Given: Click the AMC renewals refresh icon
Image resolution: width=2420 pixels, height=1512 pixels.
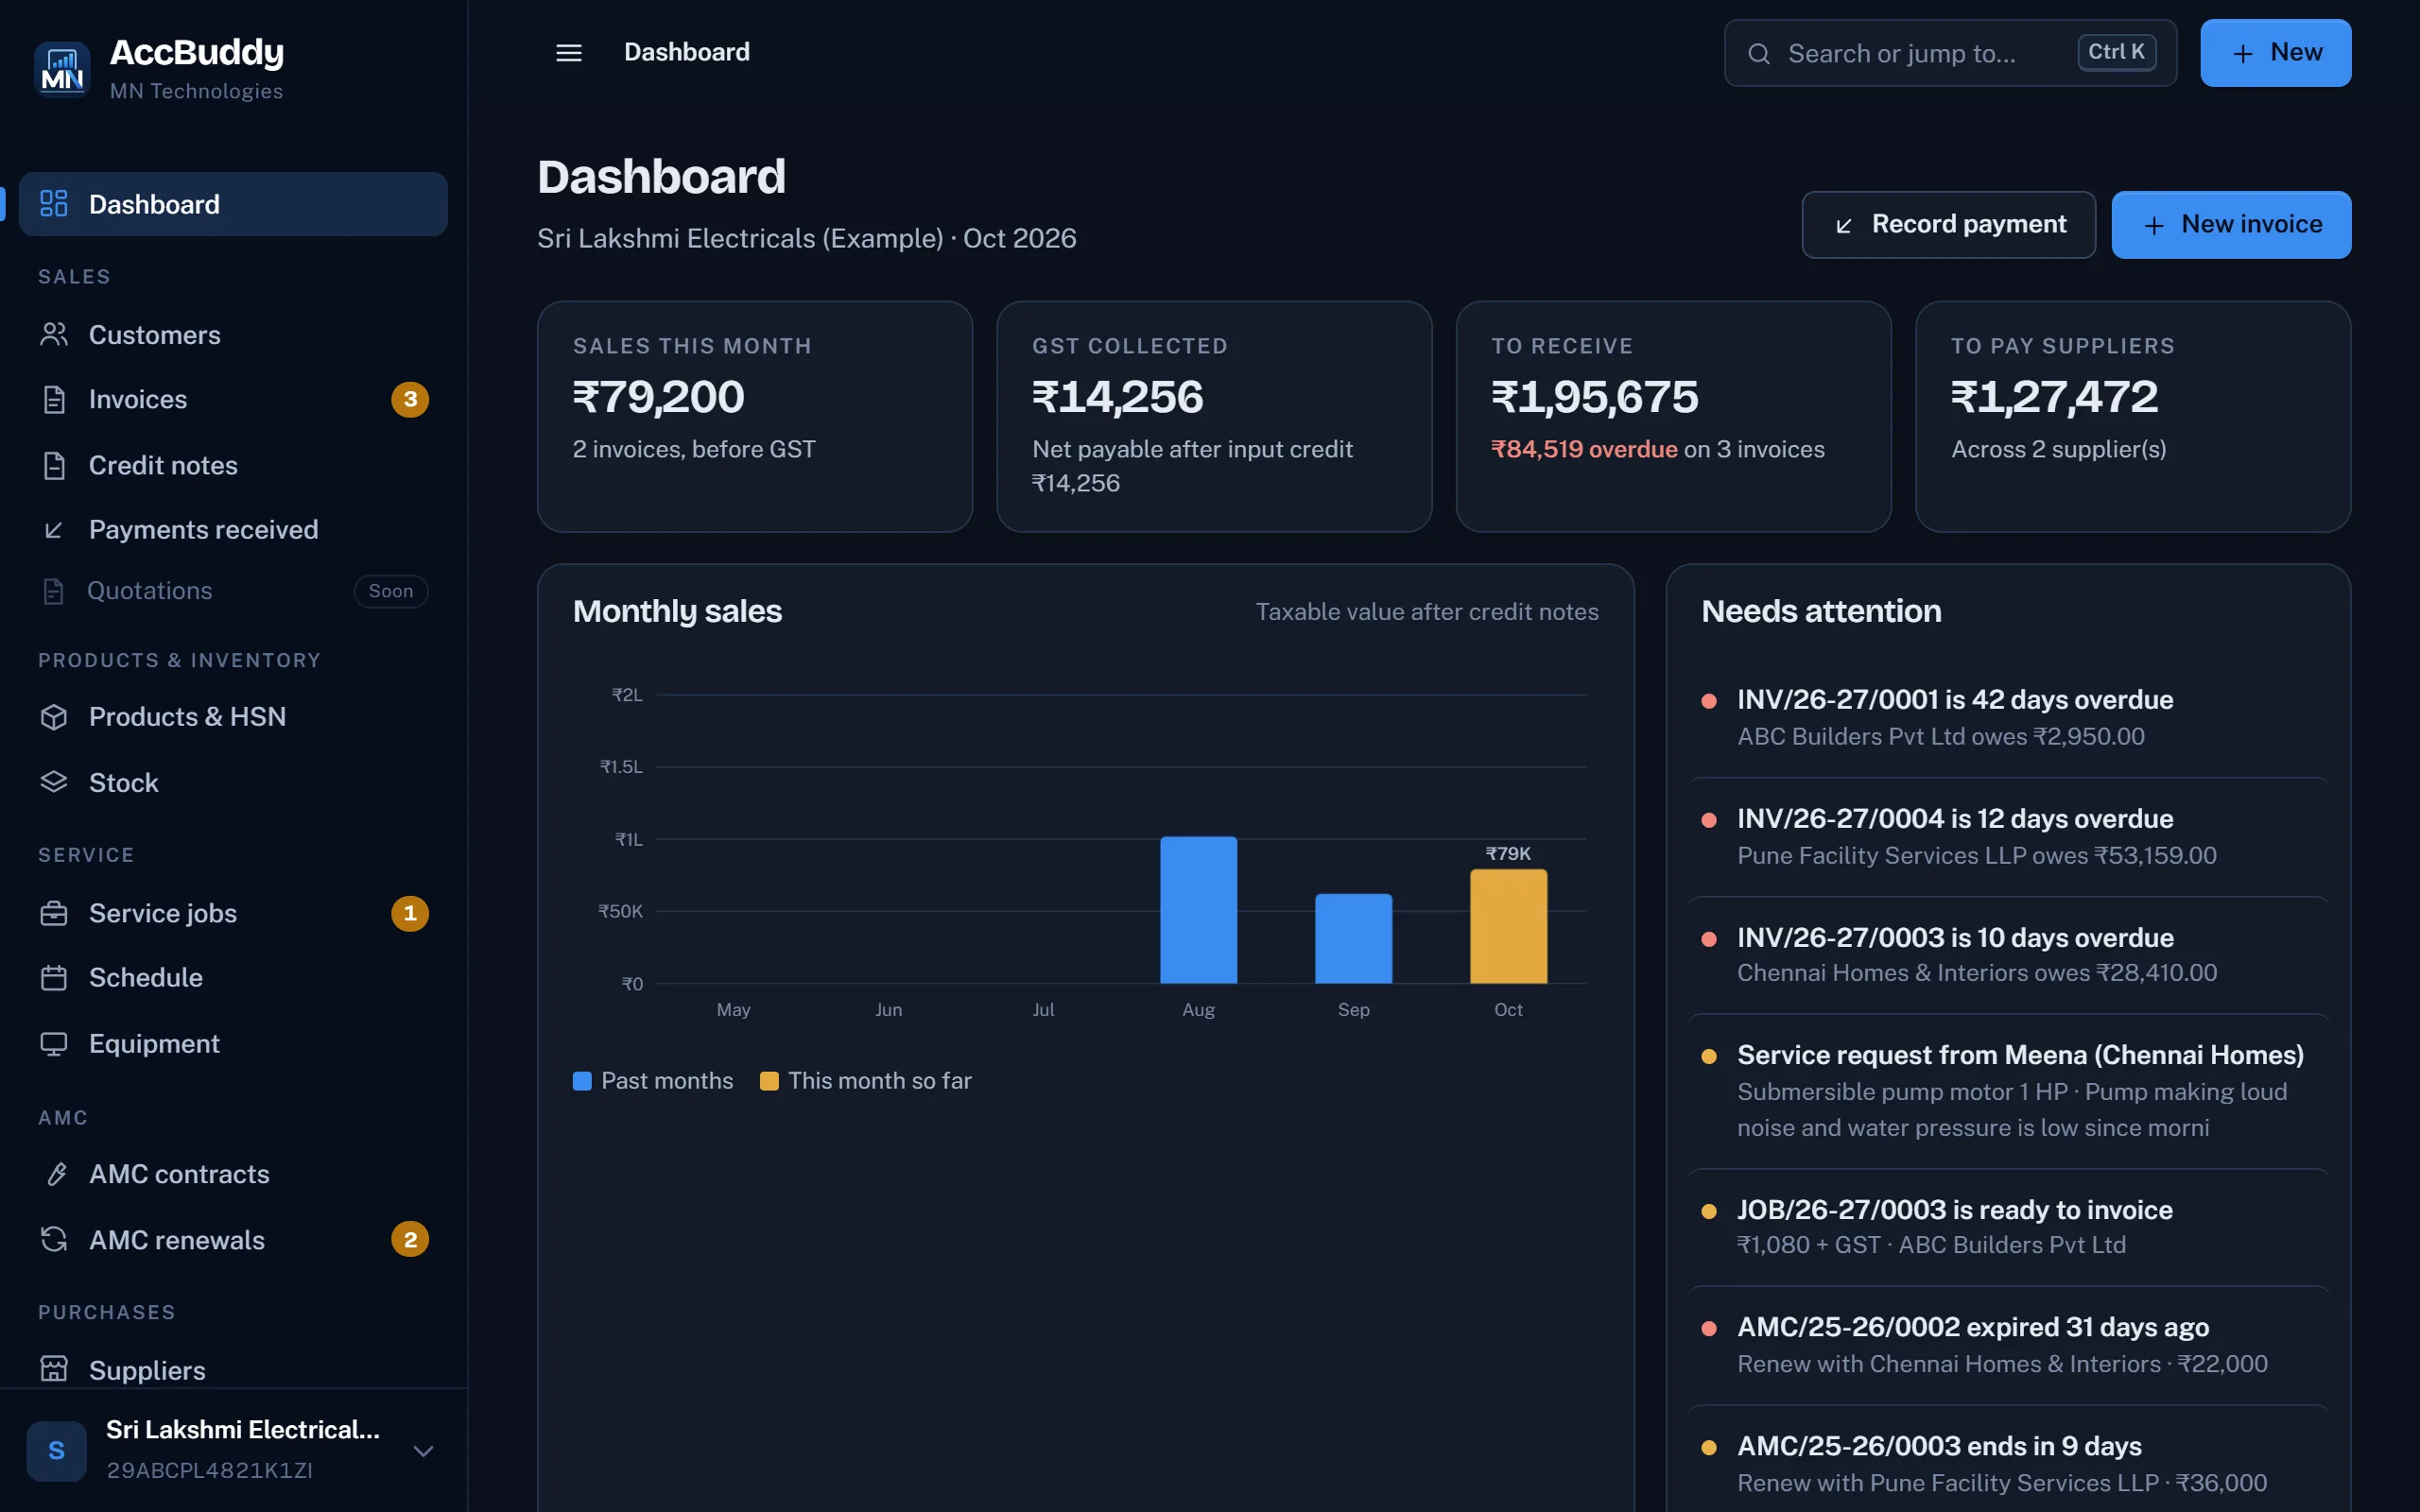Looking at the screenshot, I should [x=53, y=1240].
